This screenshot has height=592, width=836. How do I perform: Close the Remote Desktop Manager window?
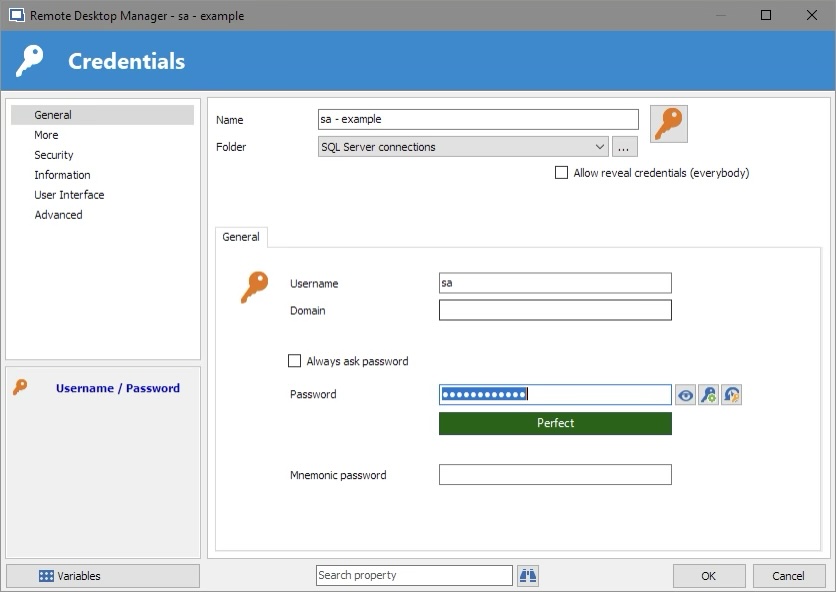[811, 15]
